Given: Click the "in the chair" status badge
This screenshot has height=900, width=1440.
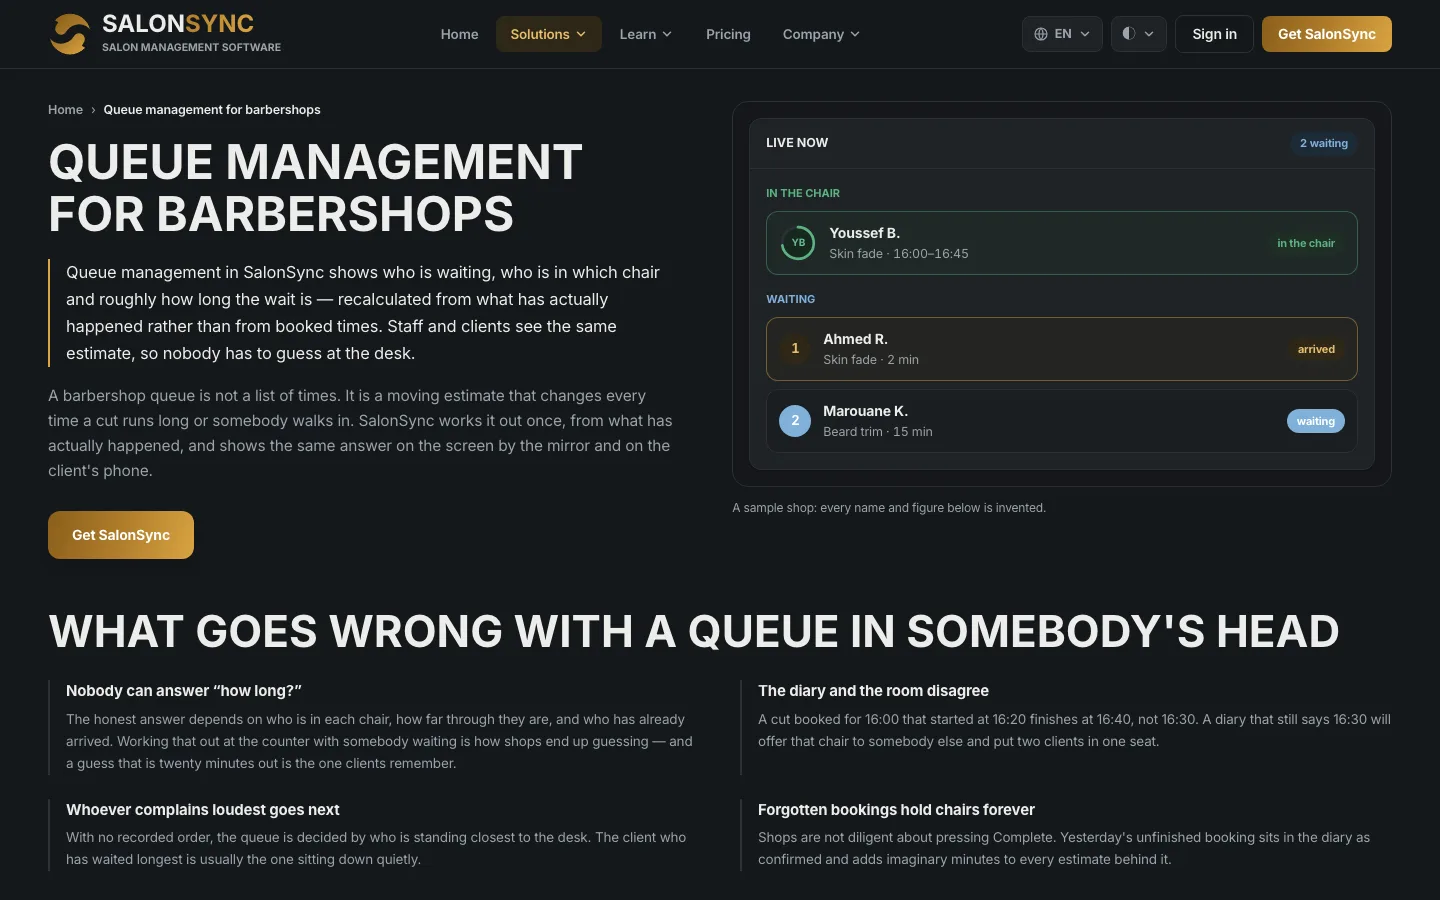Looking at the screenshot, I should point(1306,243).
